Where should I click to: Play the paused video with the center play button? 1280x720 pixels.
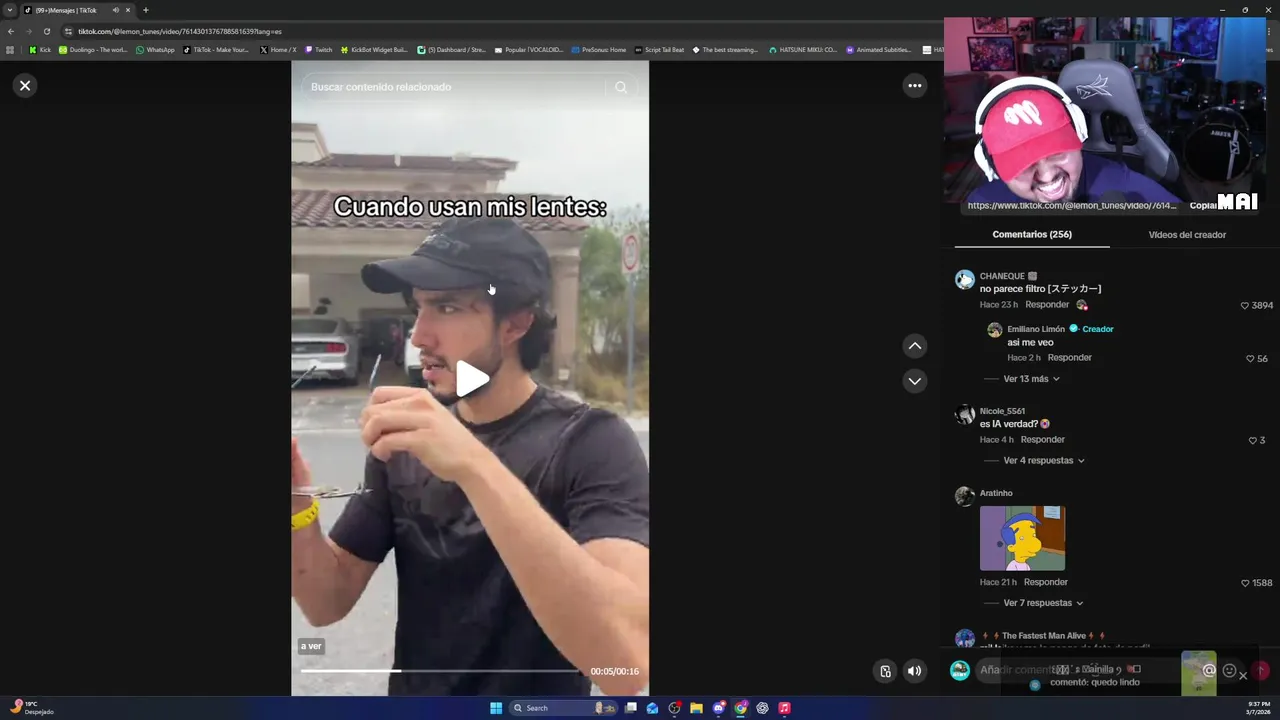click(x=472, y=379)
